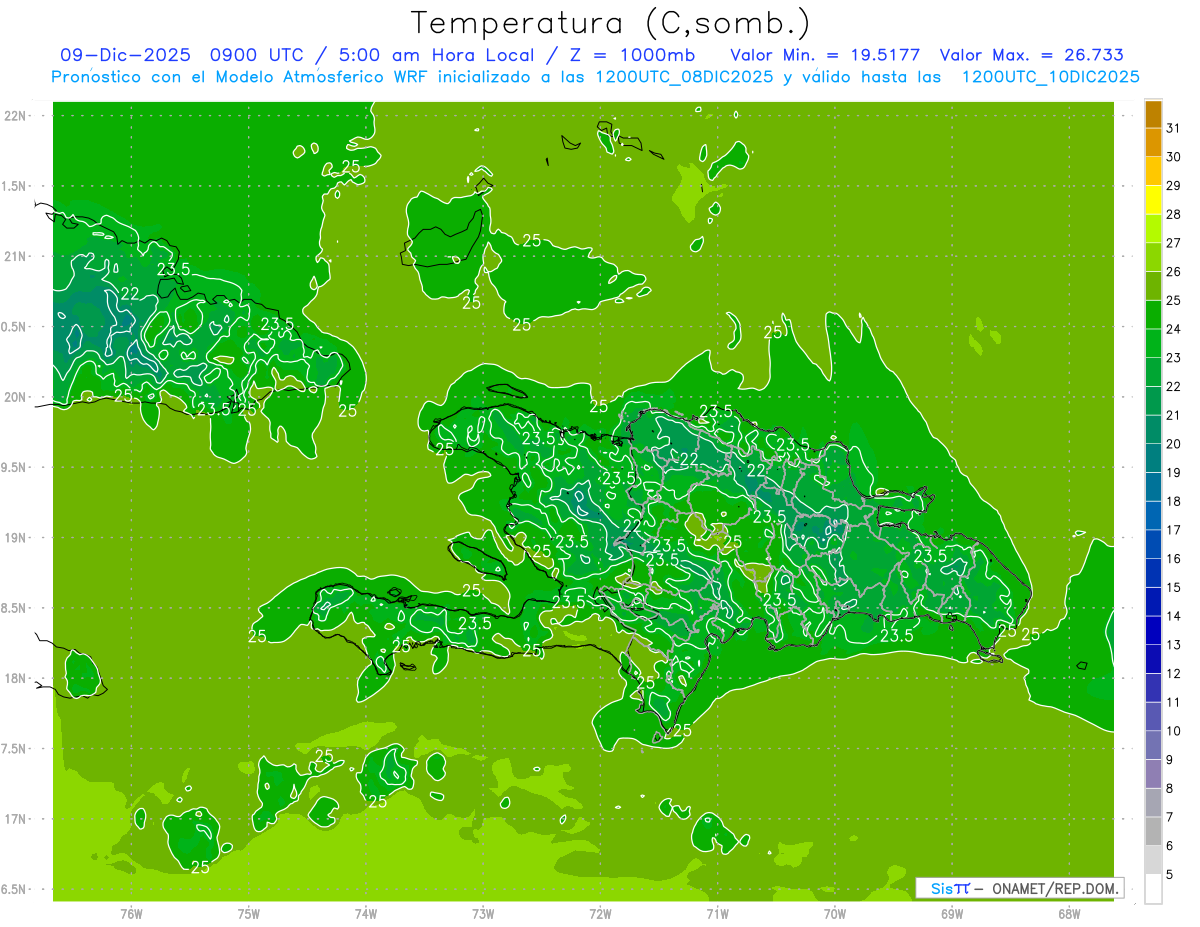The image size is (1200, 927).
Task: Click the '19N' latitude axis label
Action: point(14,537)
